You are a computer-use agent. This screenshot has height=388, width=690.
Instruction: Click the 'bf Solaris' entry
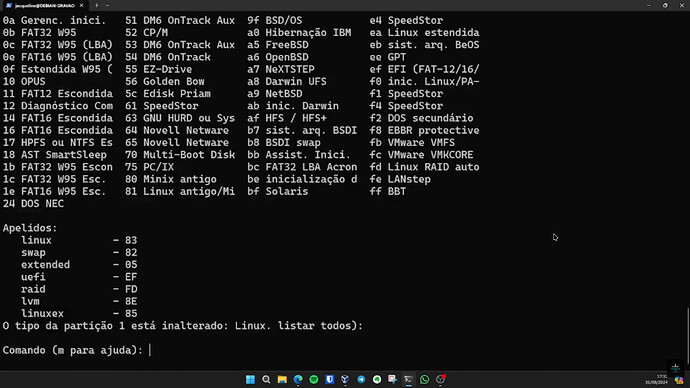point(278,191)
